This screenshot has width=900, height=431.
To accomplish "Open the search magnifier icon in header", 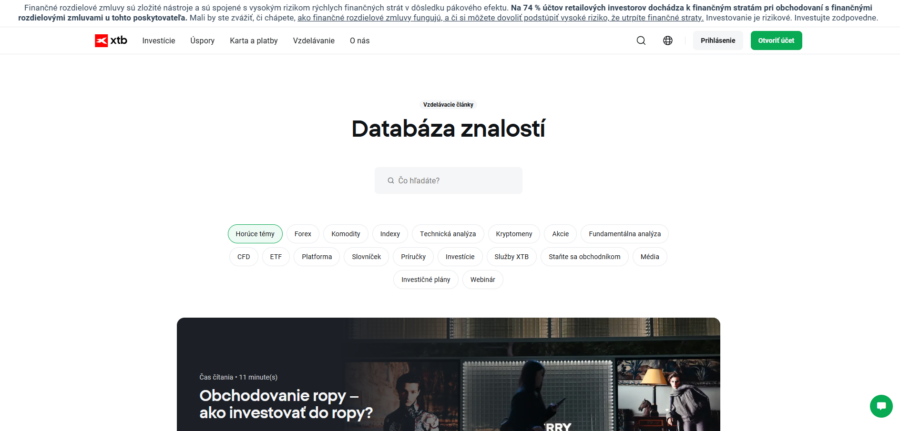I will 641,41.
